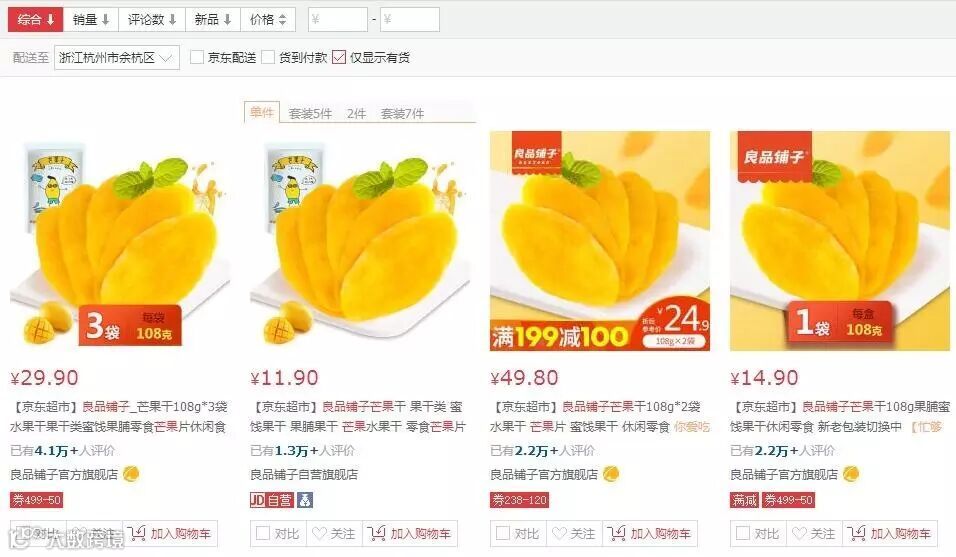This screenshot has width=956, height=557.
Task: Select the 套装5件 tab
Action: pyautogui.click(x=310, y=113)
